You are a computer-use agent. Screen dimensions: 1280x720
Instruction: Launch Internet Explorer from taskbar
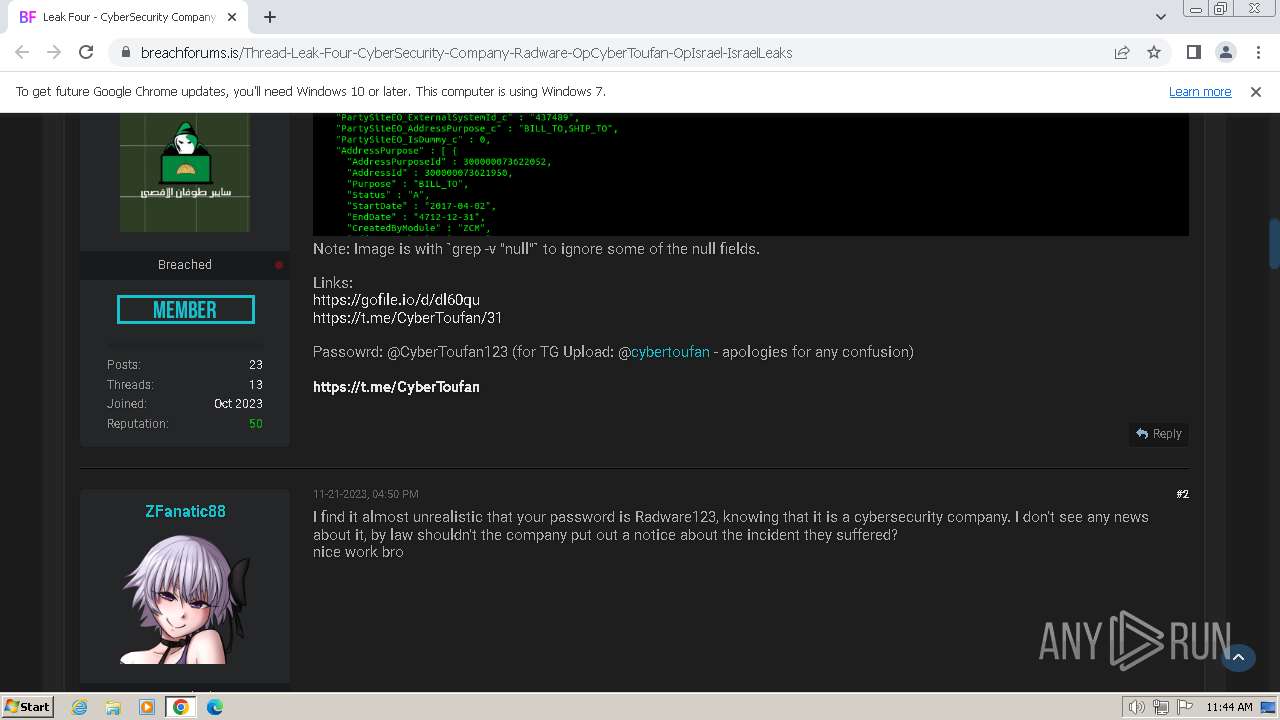(x=80, y=707)
